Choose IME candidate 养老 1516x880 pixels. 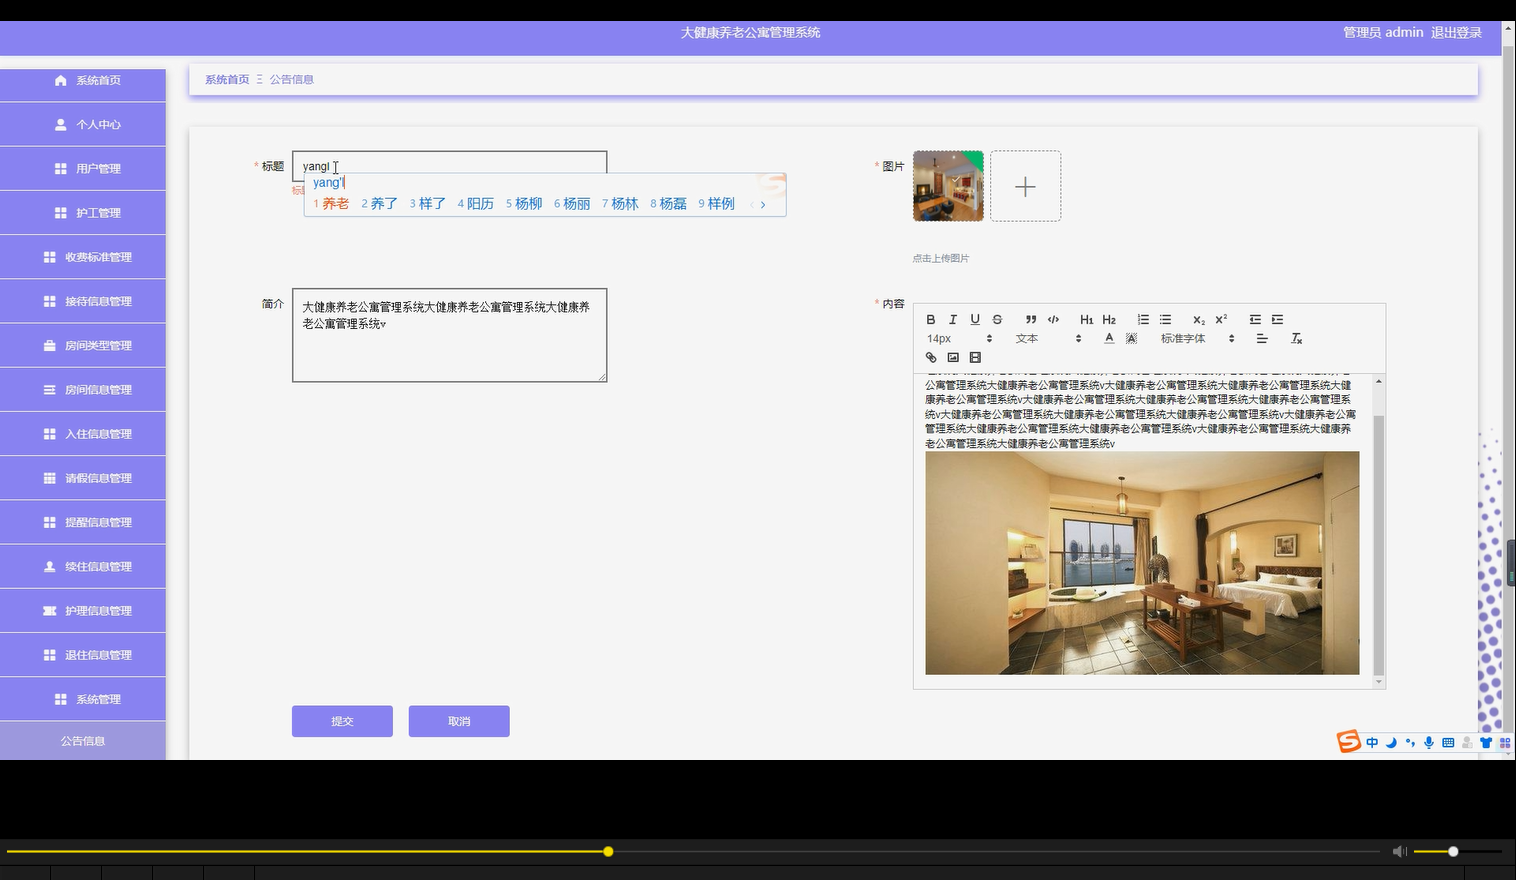pyautogui.click(x=331, y=204)
